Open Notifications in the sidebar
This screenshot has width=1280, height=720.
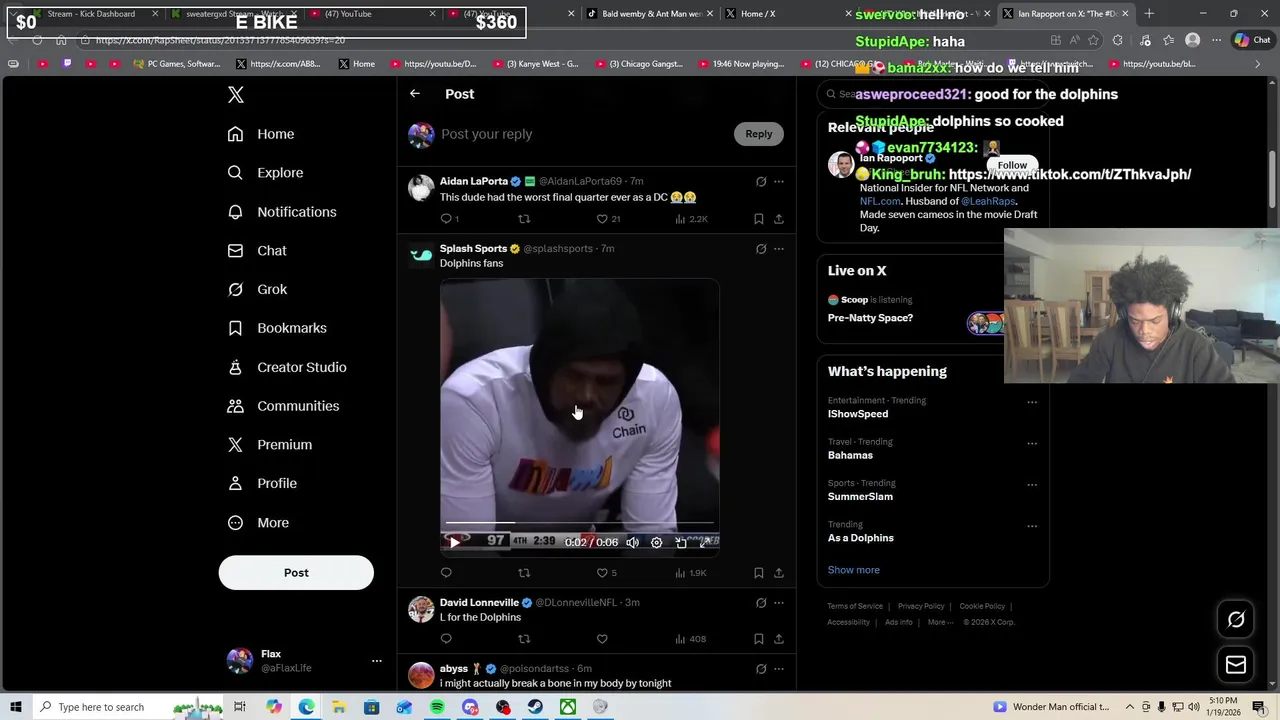point(282,212)
